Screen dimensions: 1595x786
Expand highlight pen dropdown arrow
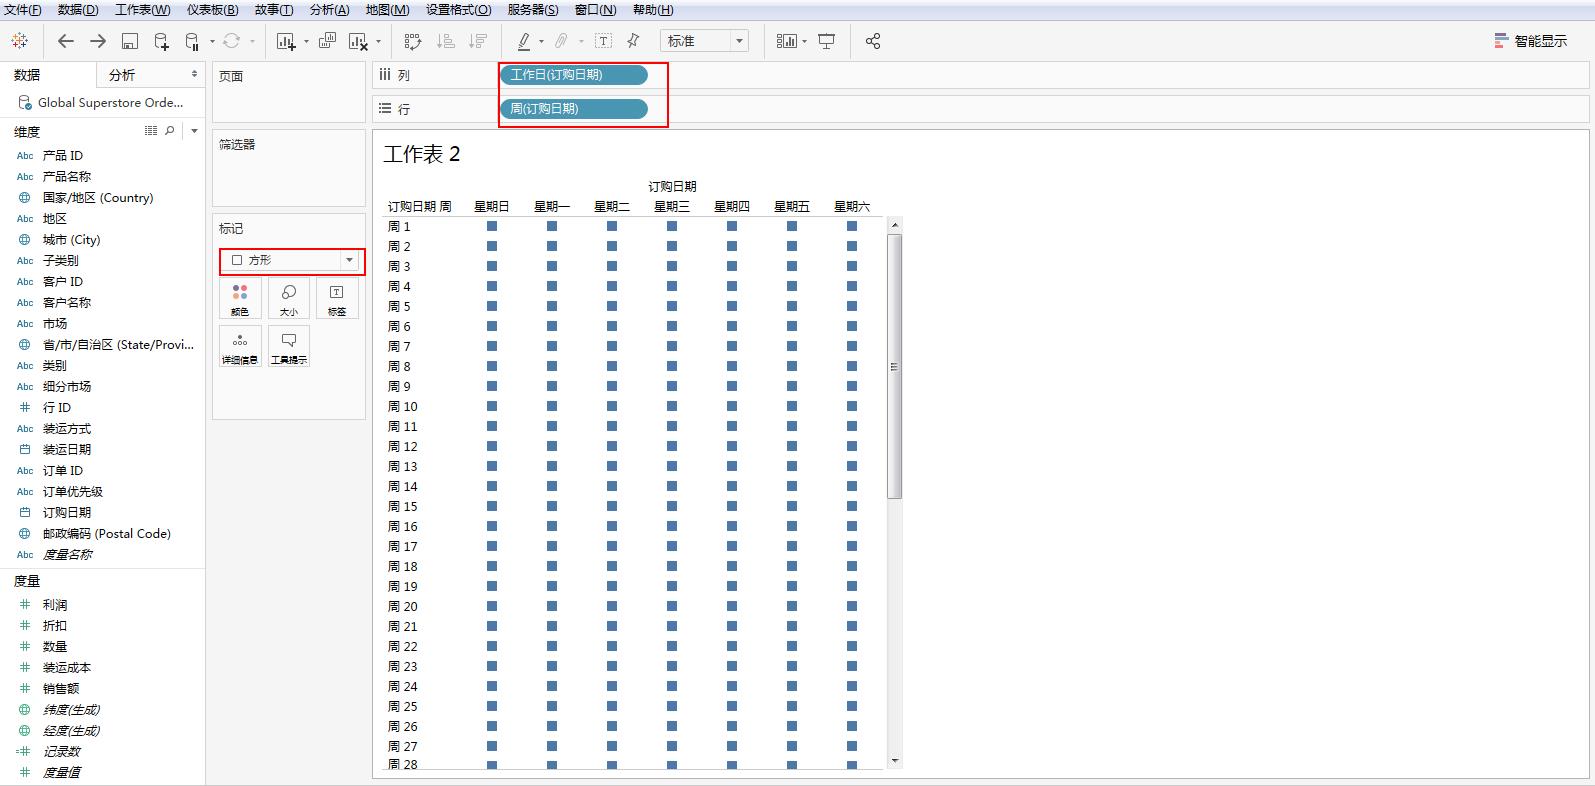tap(541, 42)
